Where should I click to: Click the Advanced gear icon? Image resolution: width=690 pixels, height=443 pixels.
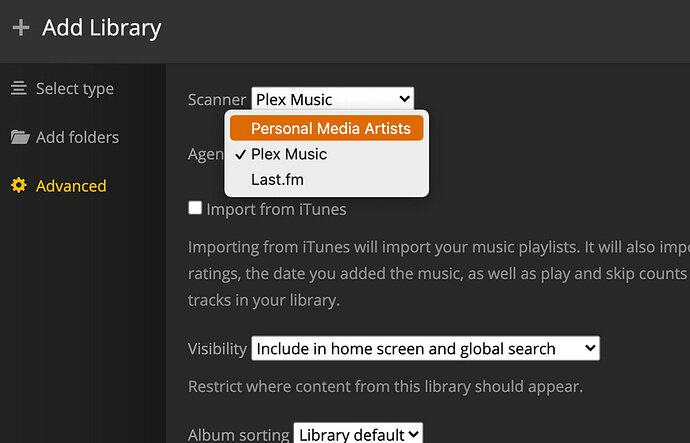[18, 185]
